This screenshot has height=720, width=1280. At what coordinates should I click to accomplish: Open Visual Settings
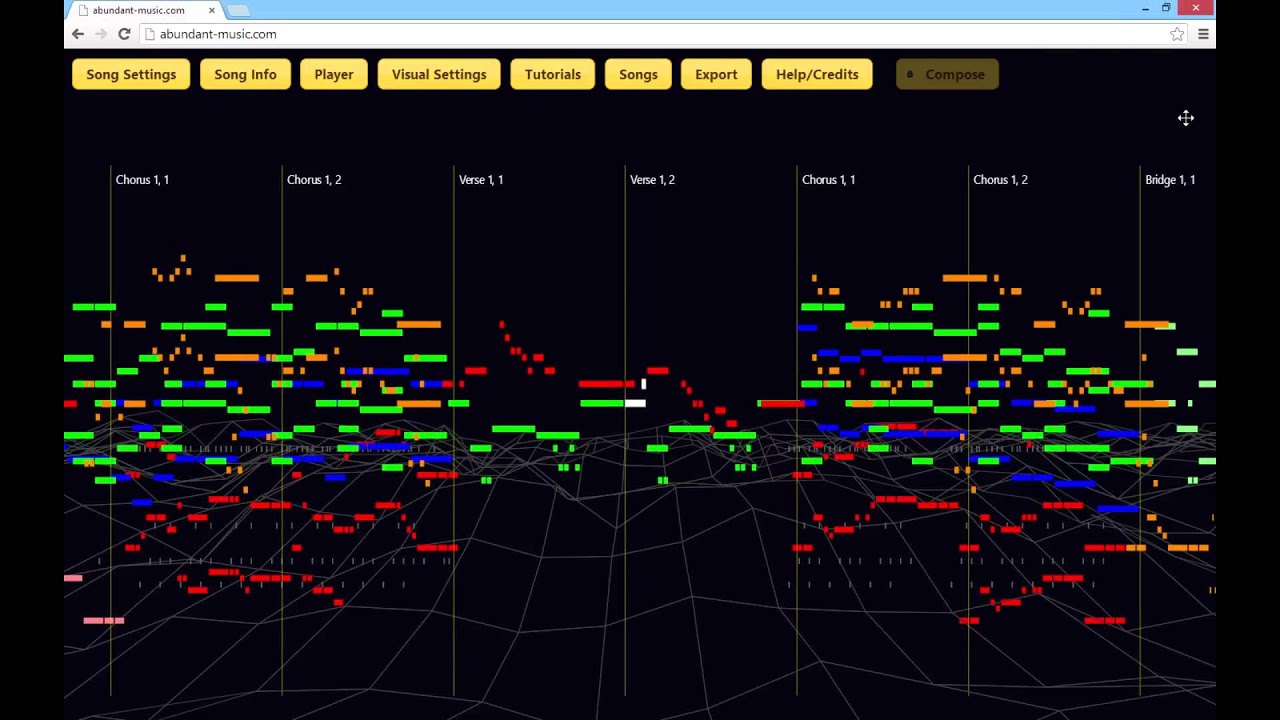(x=439, y=74)
